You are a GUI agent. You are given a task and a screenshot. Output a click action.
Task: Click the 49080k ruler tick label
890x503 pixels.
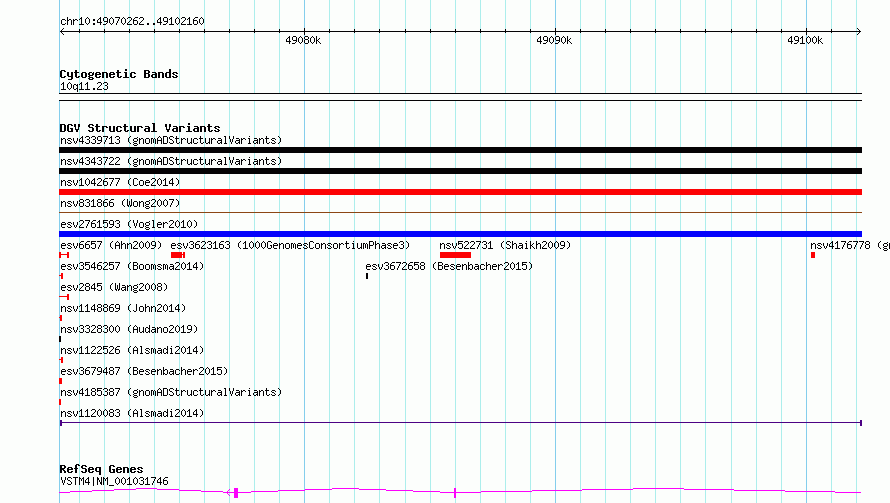(x=303, y=40)
